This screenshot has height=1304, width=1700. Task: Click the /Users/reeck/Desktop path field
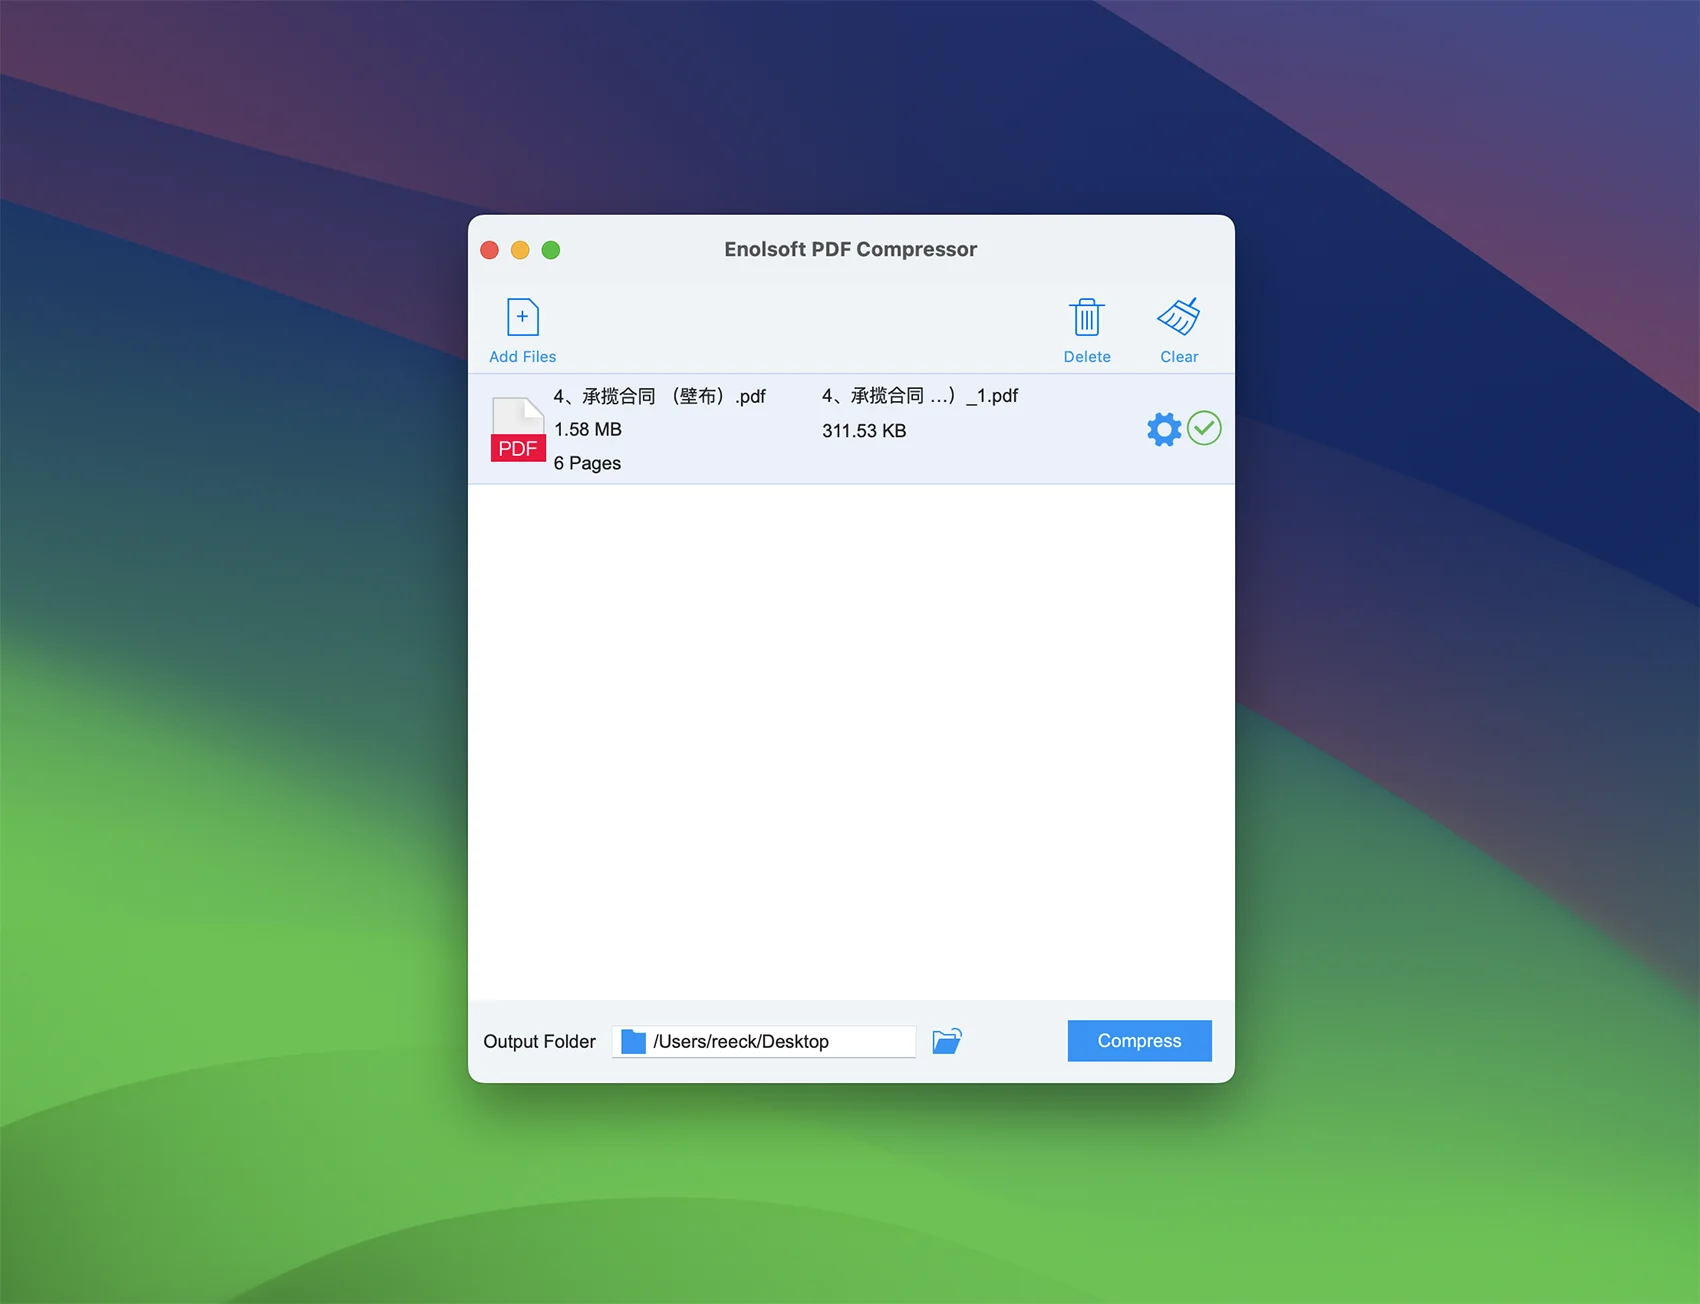764,1041
